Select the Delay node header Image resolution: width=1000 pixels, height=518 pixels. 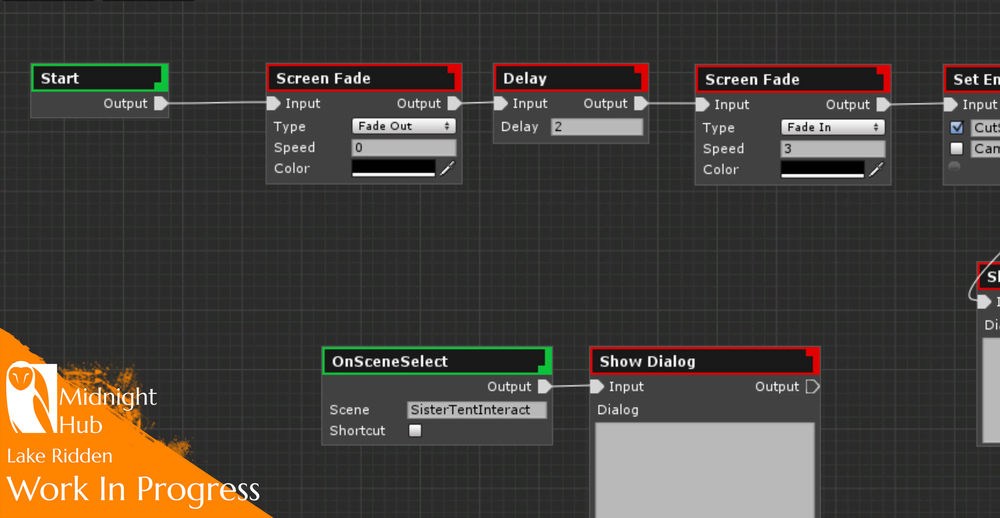click(571, 78)
